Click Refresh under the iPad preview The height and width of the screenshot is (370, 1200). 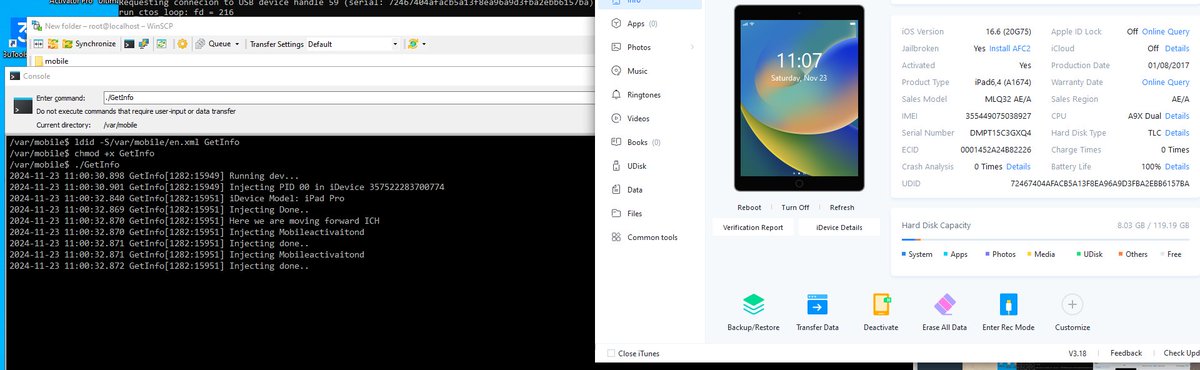(842, 207)
